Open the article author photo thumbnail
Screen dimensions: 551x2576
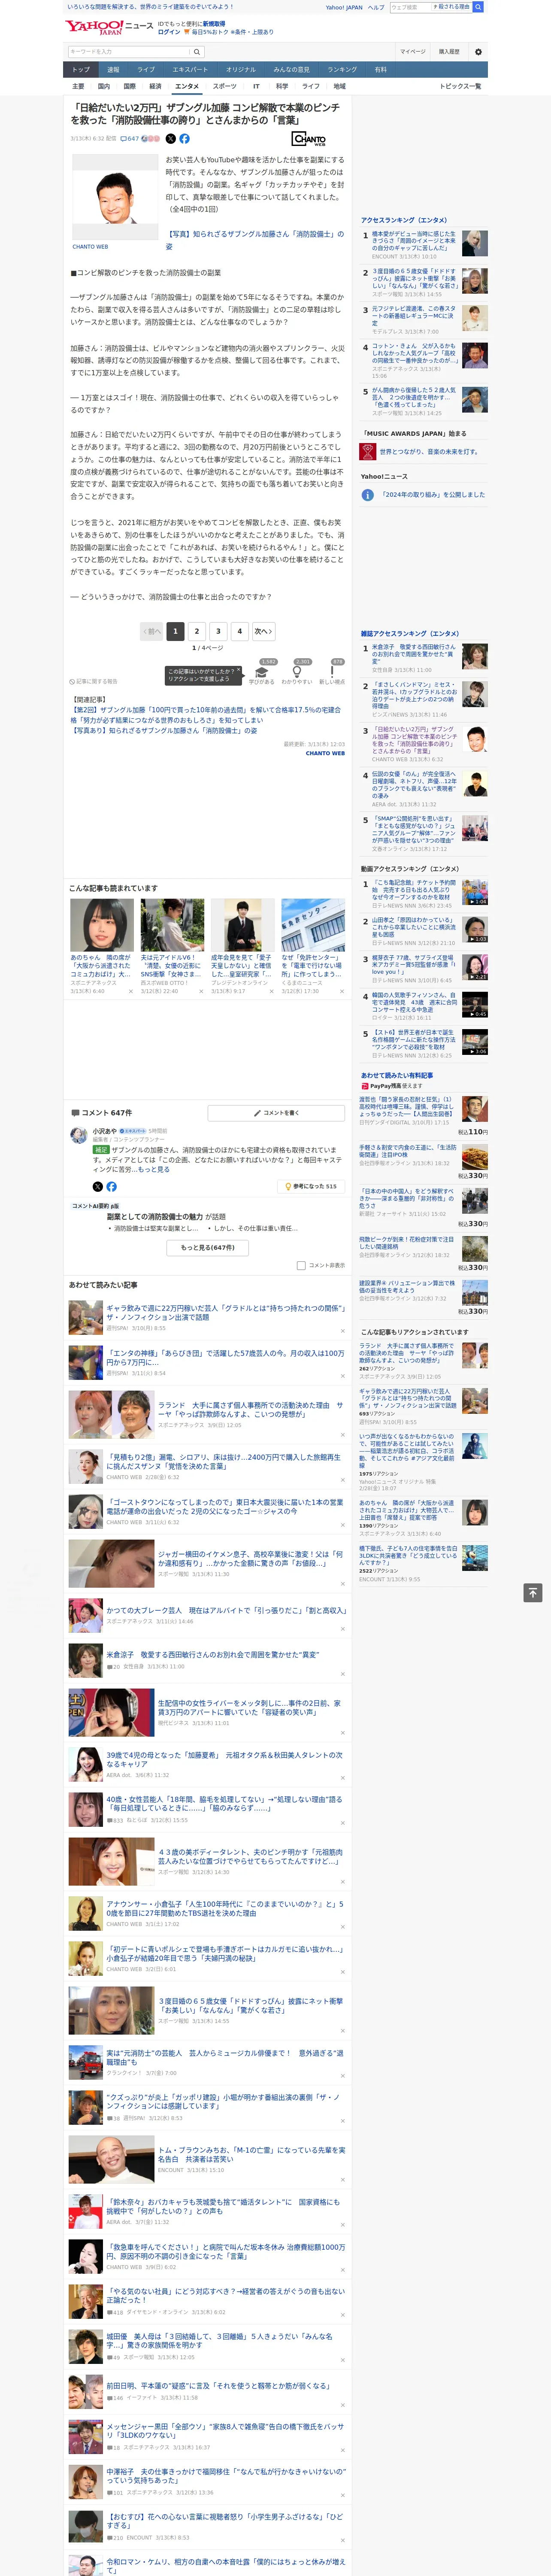point(116,198)
